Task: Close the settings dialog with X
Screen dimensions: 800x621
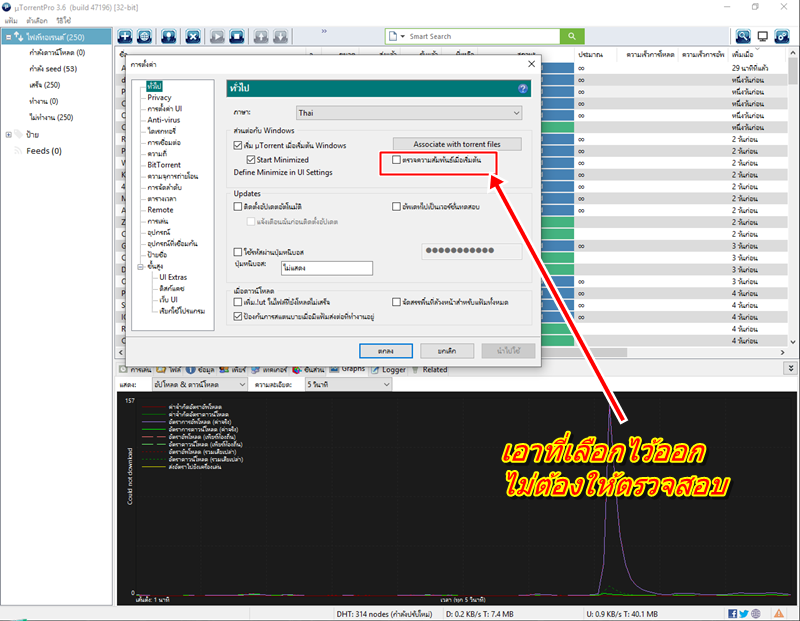Action: click(532, 64)
